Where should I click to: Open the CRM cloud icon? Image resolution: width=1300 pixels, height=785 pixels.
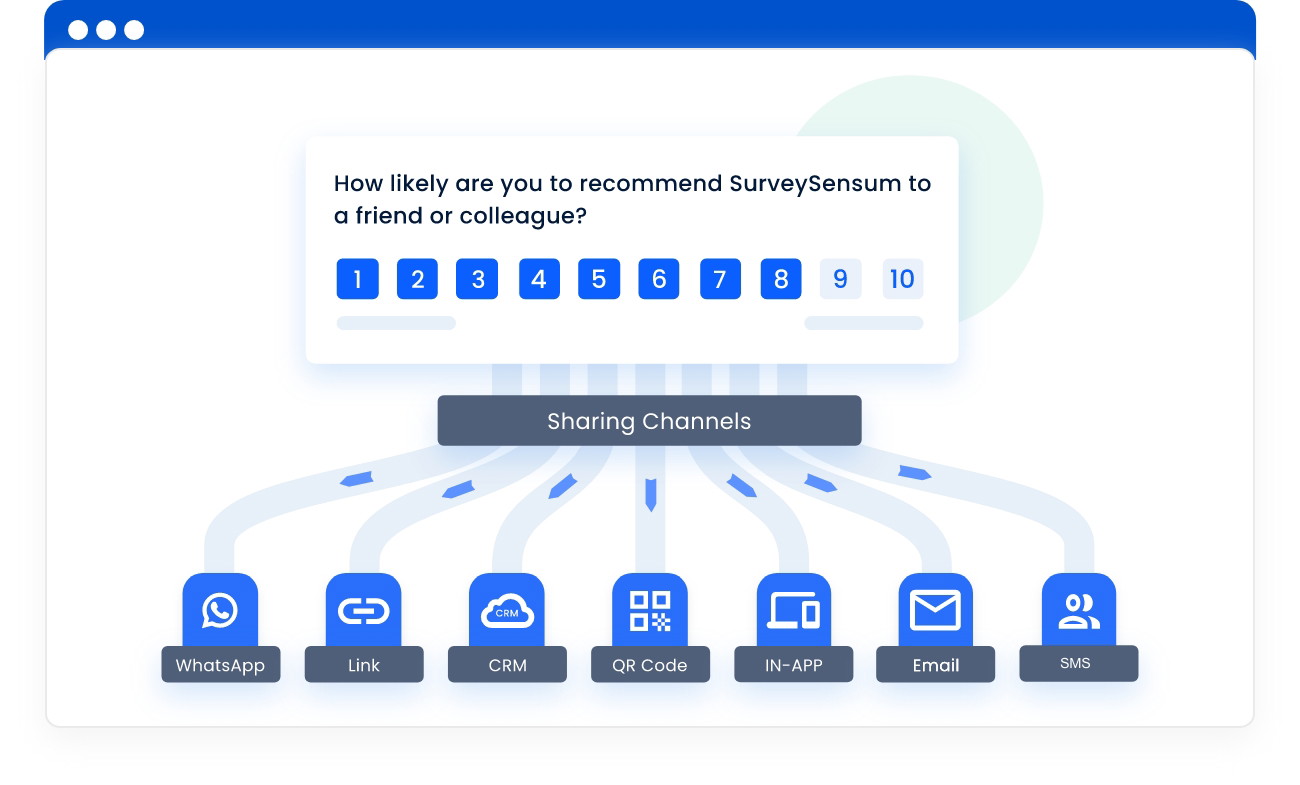click(507, 610)
